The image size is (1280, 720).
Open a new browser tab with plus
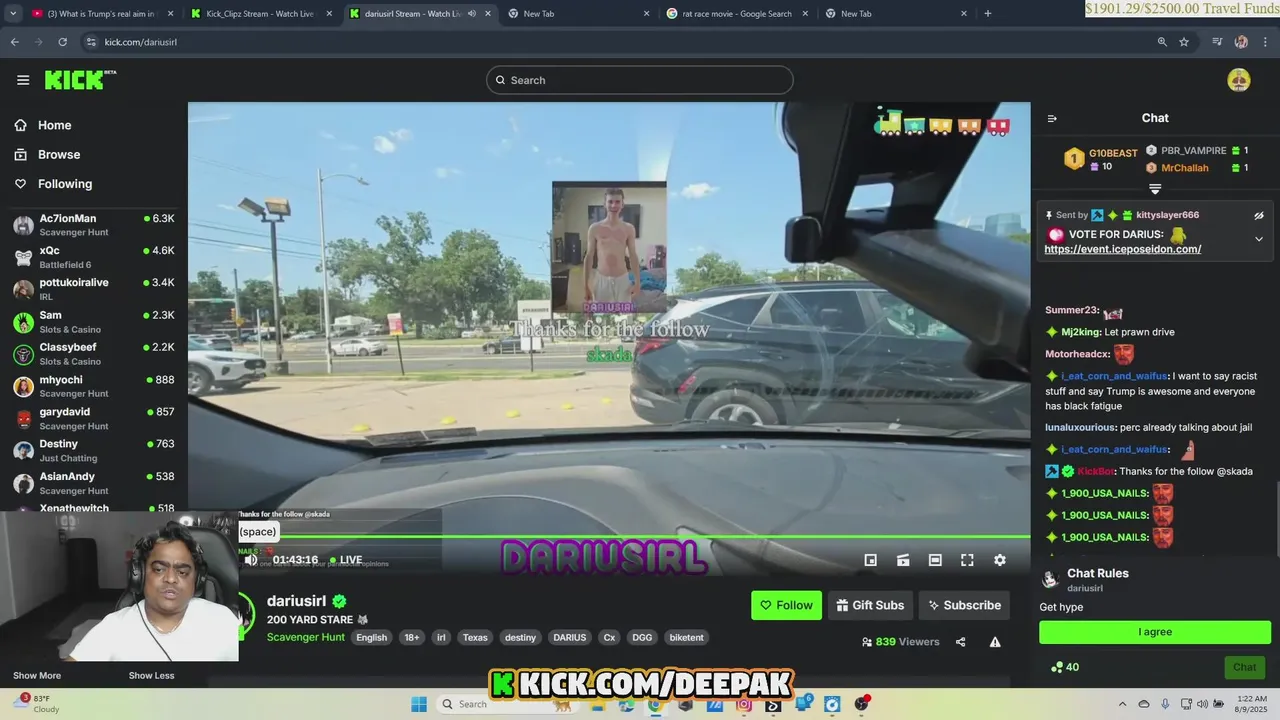pyautogui.click(x=988, y=14)
